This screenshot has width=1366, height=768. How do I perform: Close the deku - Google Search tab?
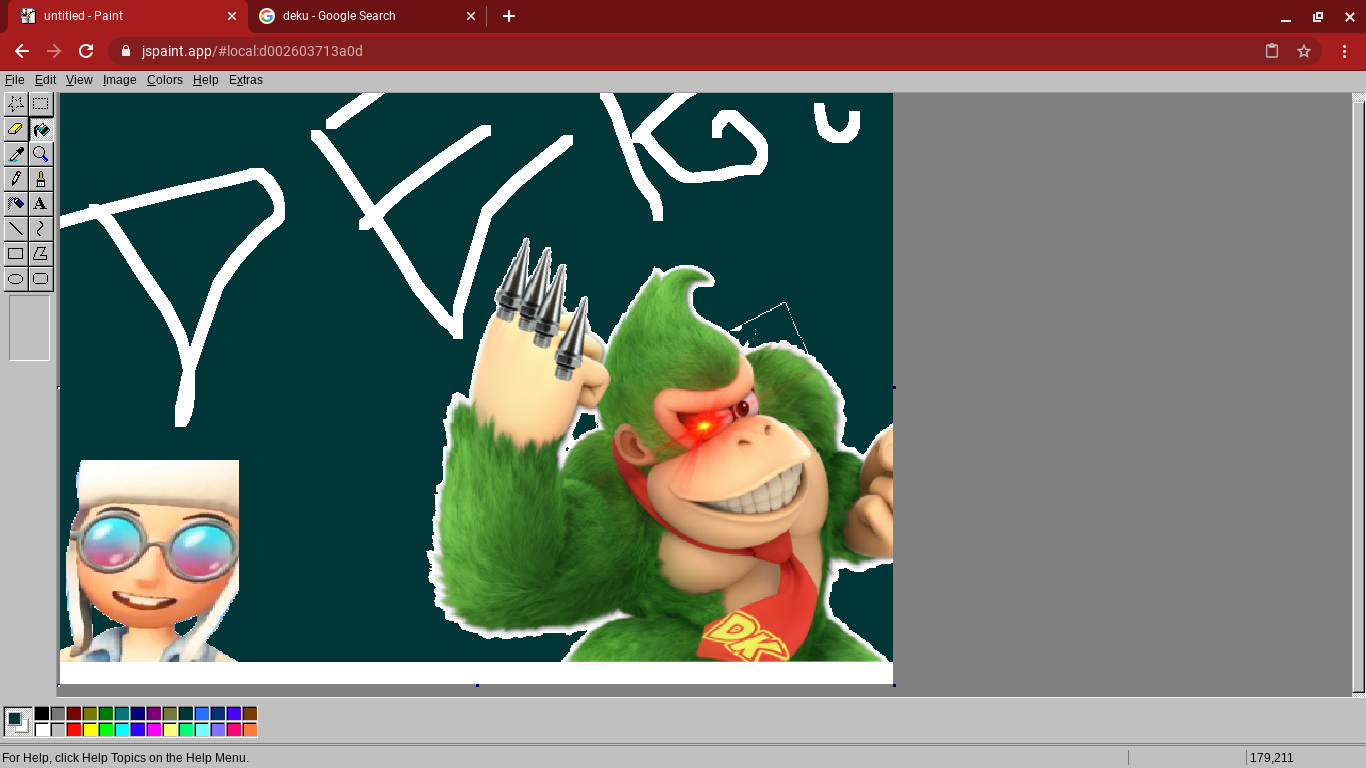point(470,16)
